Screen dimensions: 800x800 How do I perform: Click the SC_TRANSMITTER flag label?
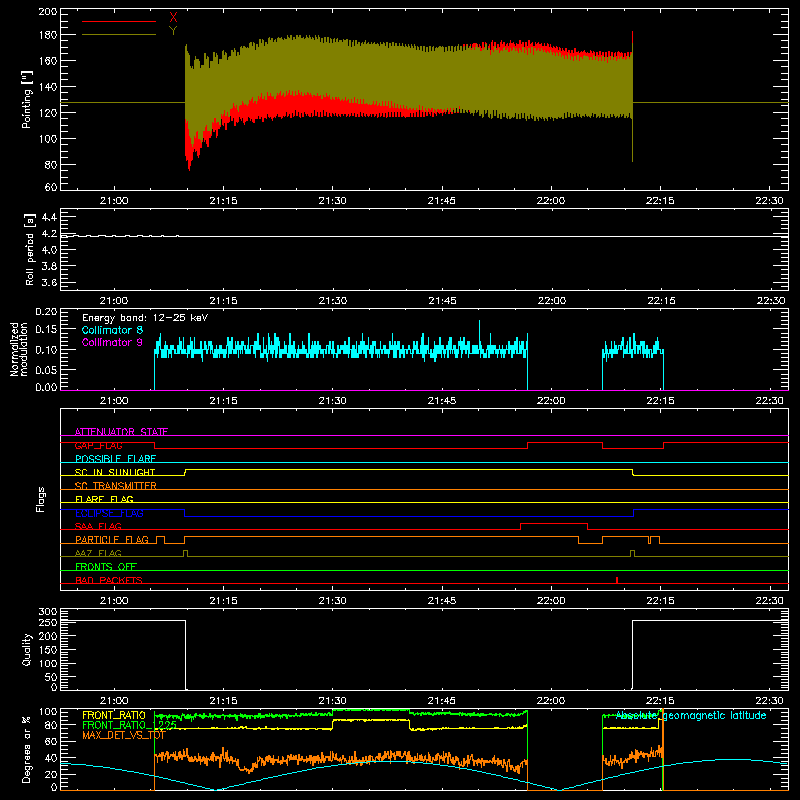tap(115, 486)
